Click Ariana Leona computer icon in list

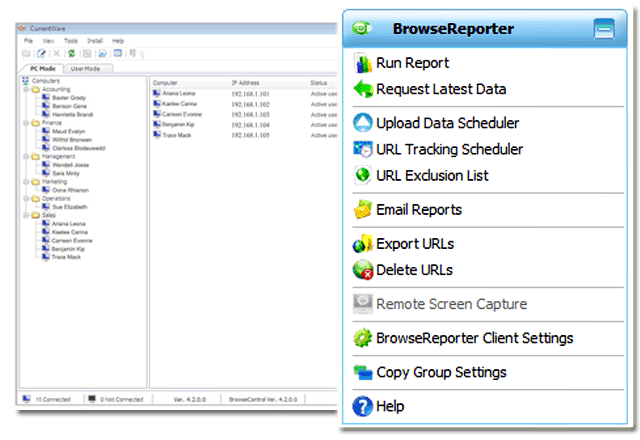[157, 93]
